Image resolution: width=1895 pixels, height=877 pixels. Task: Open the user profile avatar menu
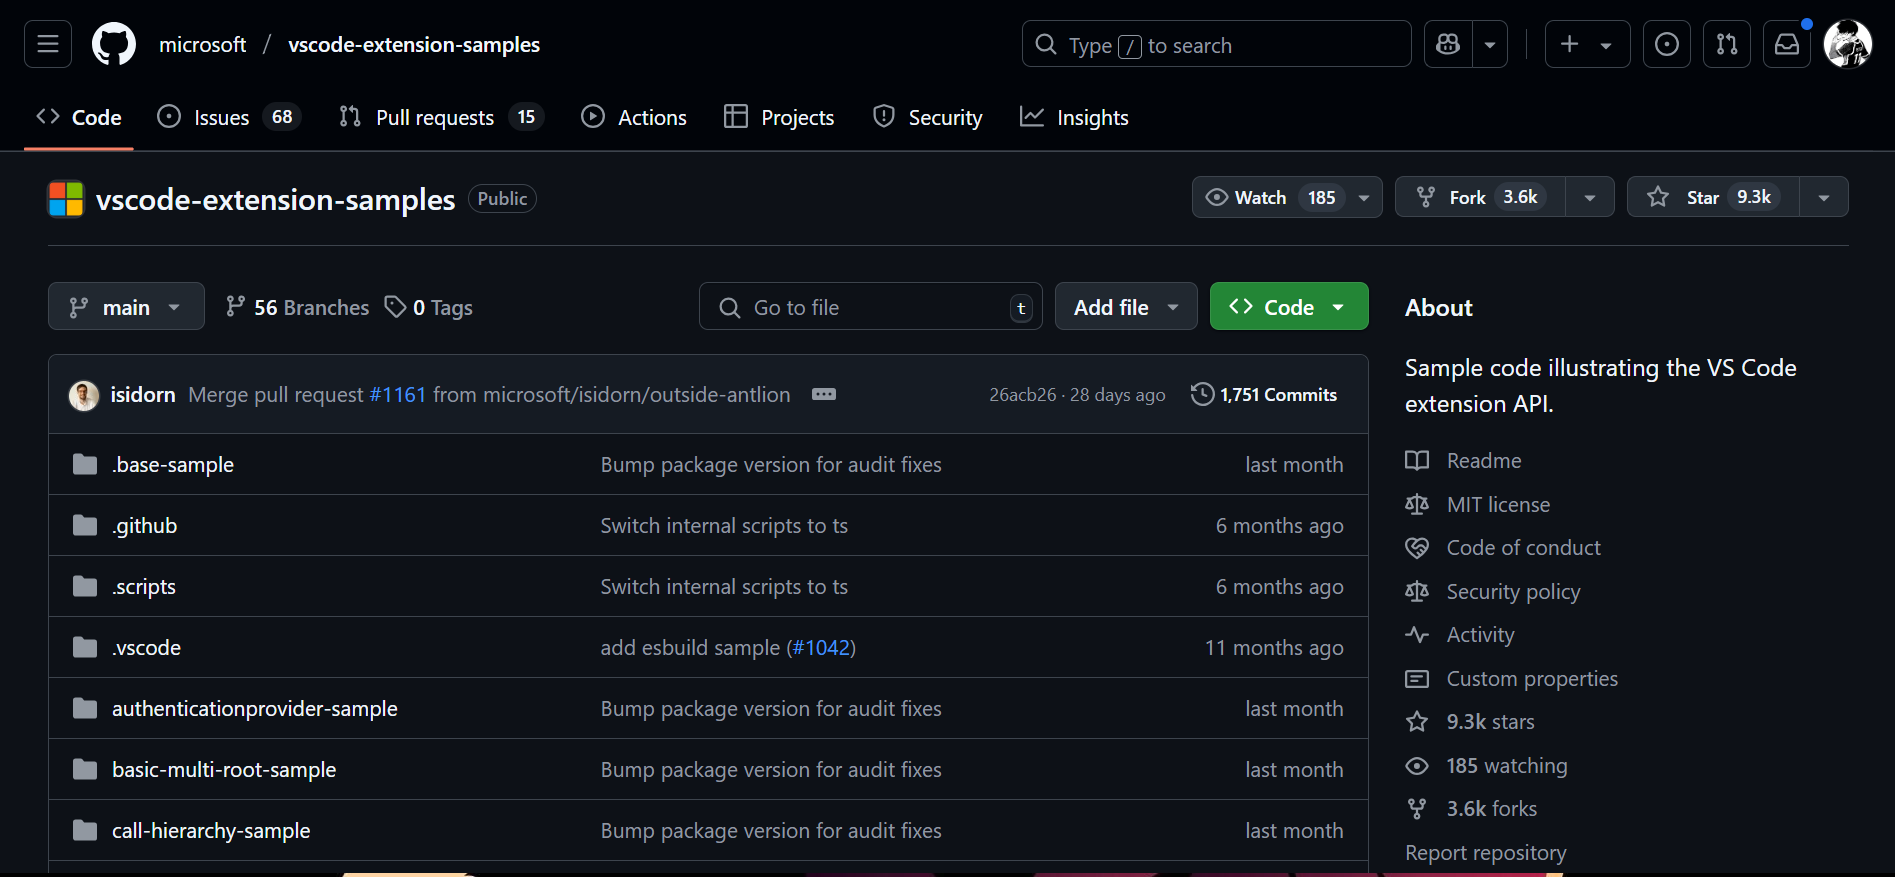(x=1848, y=44)
